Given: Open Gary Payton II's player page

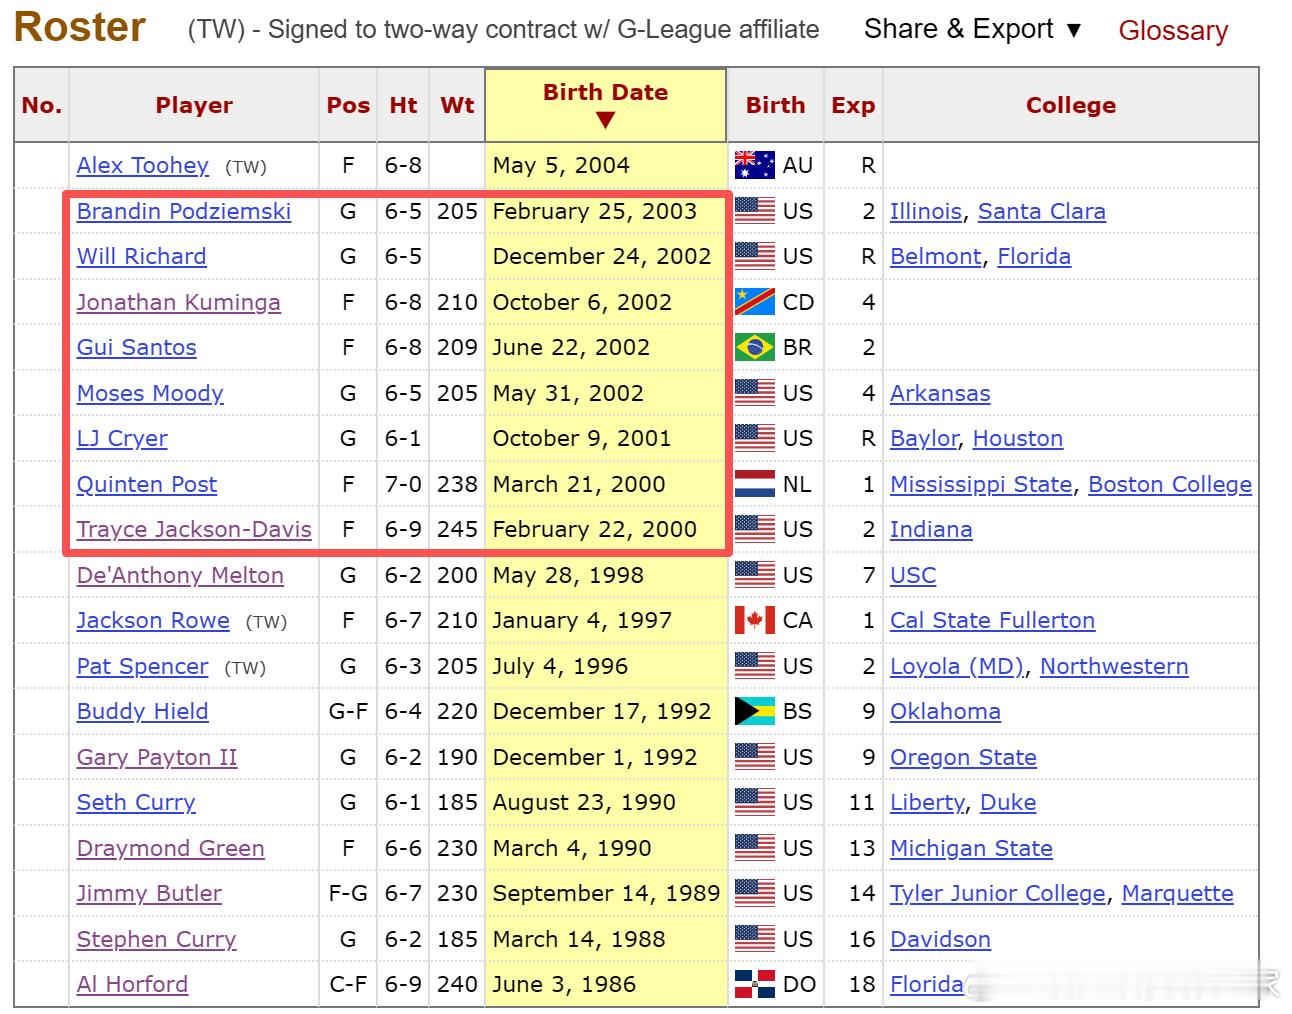Looking at the screenshot, I should pyautogui.click(x=157, y=758).
